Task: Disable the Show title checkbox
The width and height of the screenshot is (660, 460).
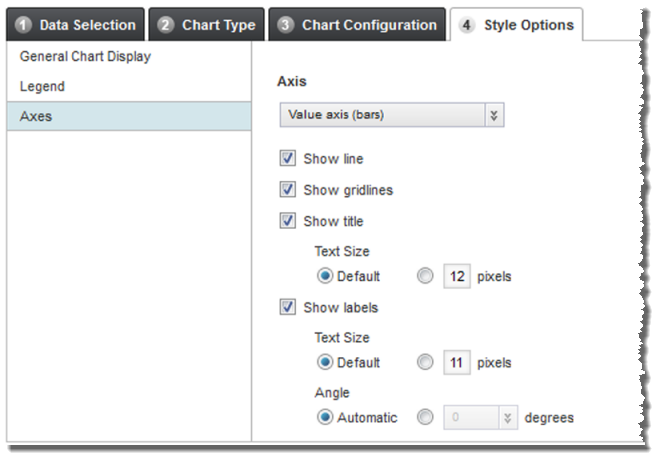Action: (x=288, y=221)
